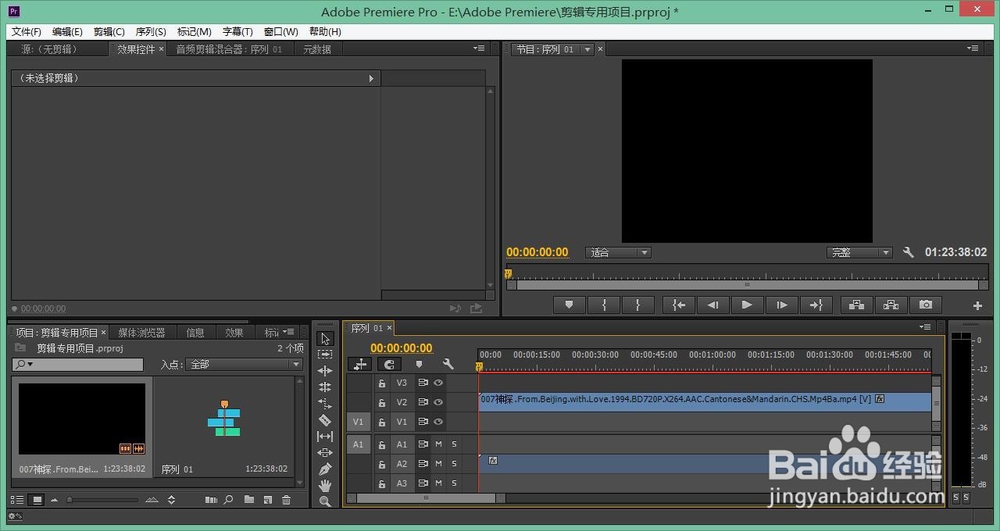Go to Out point

coord(816,305)
